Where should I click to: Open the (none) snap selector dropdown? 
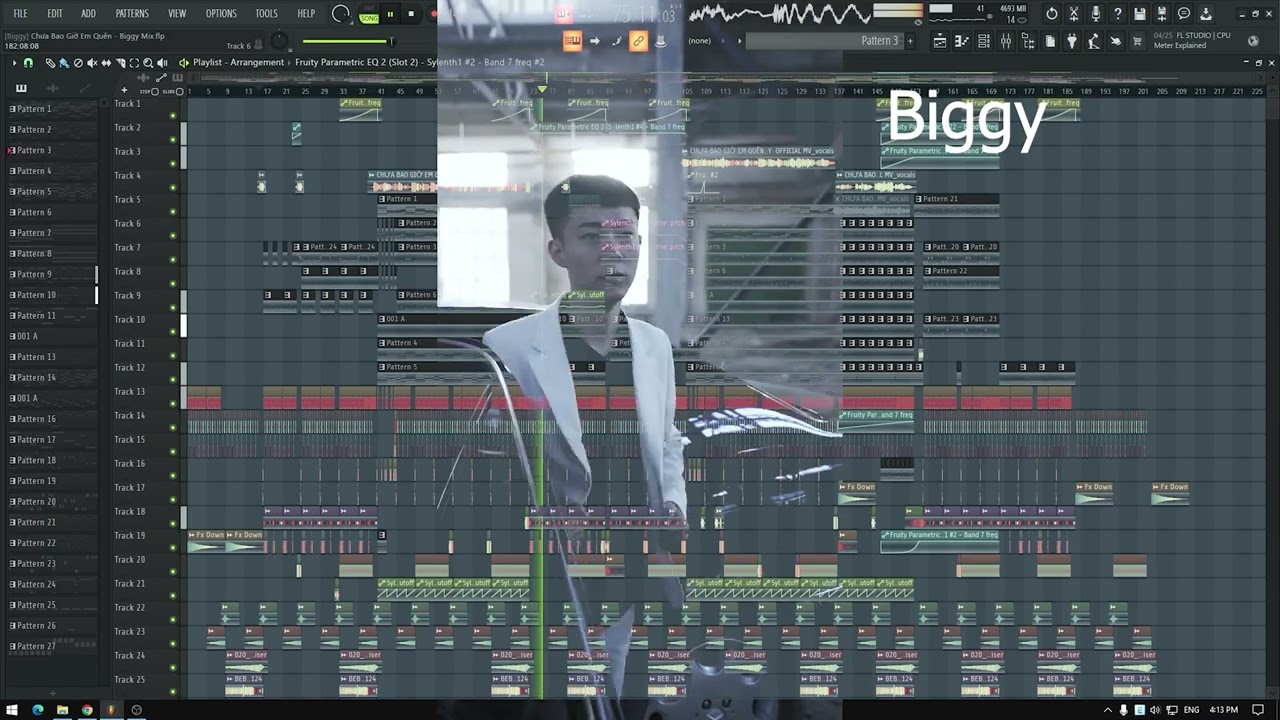pos(700,41)
